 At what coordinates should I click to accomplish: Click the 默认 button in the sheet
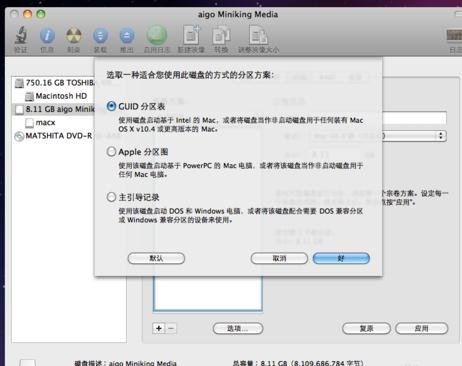pyautogui.click(x=156, y=258)
